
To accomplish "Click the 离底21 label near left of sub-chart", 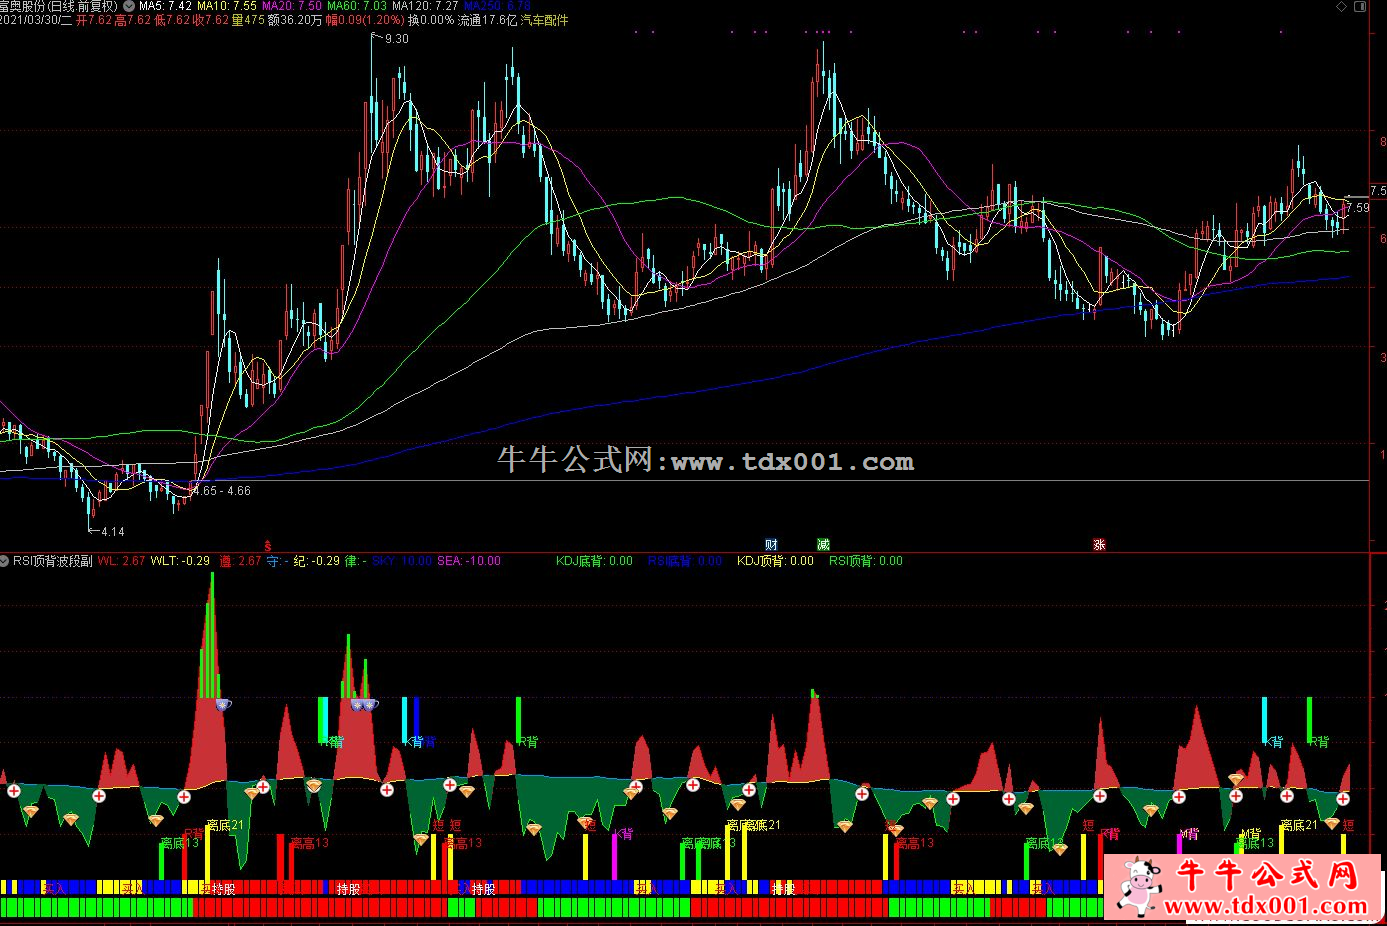I will tap(225, 826).
